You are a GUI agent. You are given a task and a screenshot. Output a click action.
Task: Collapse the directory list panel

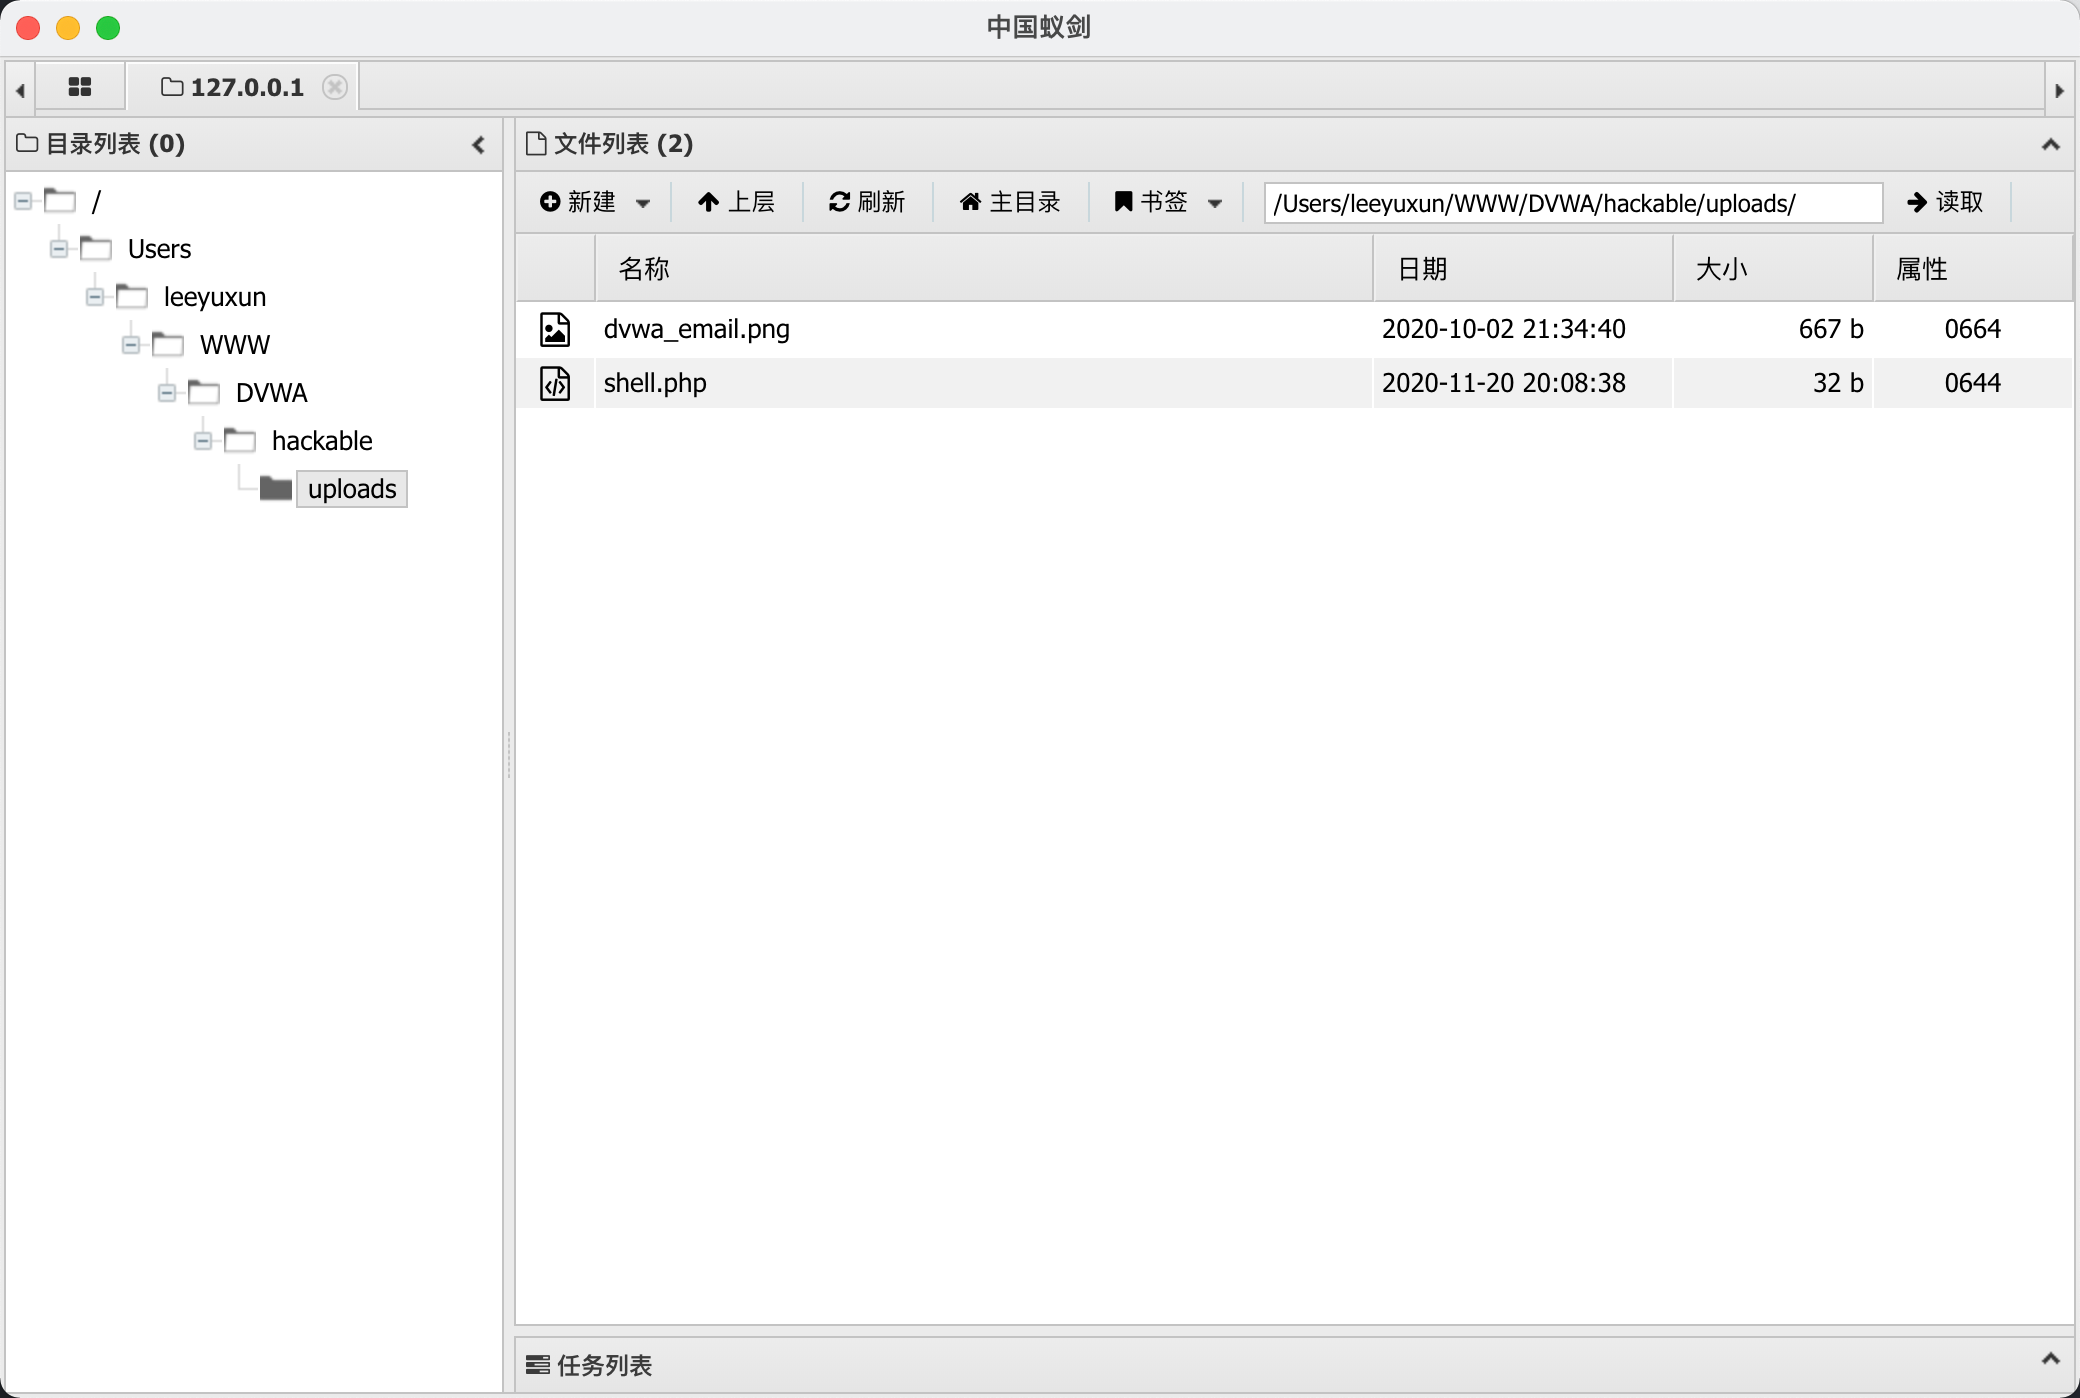click(479, 145)
